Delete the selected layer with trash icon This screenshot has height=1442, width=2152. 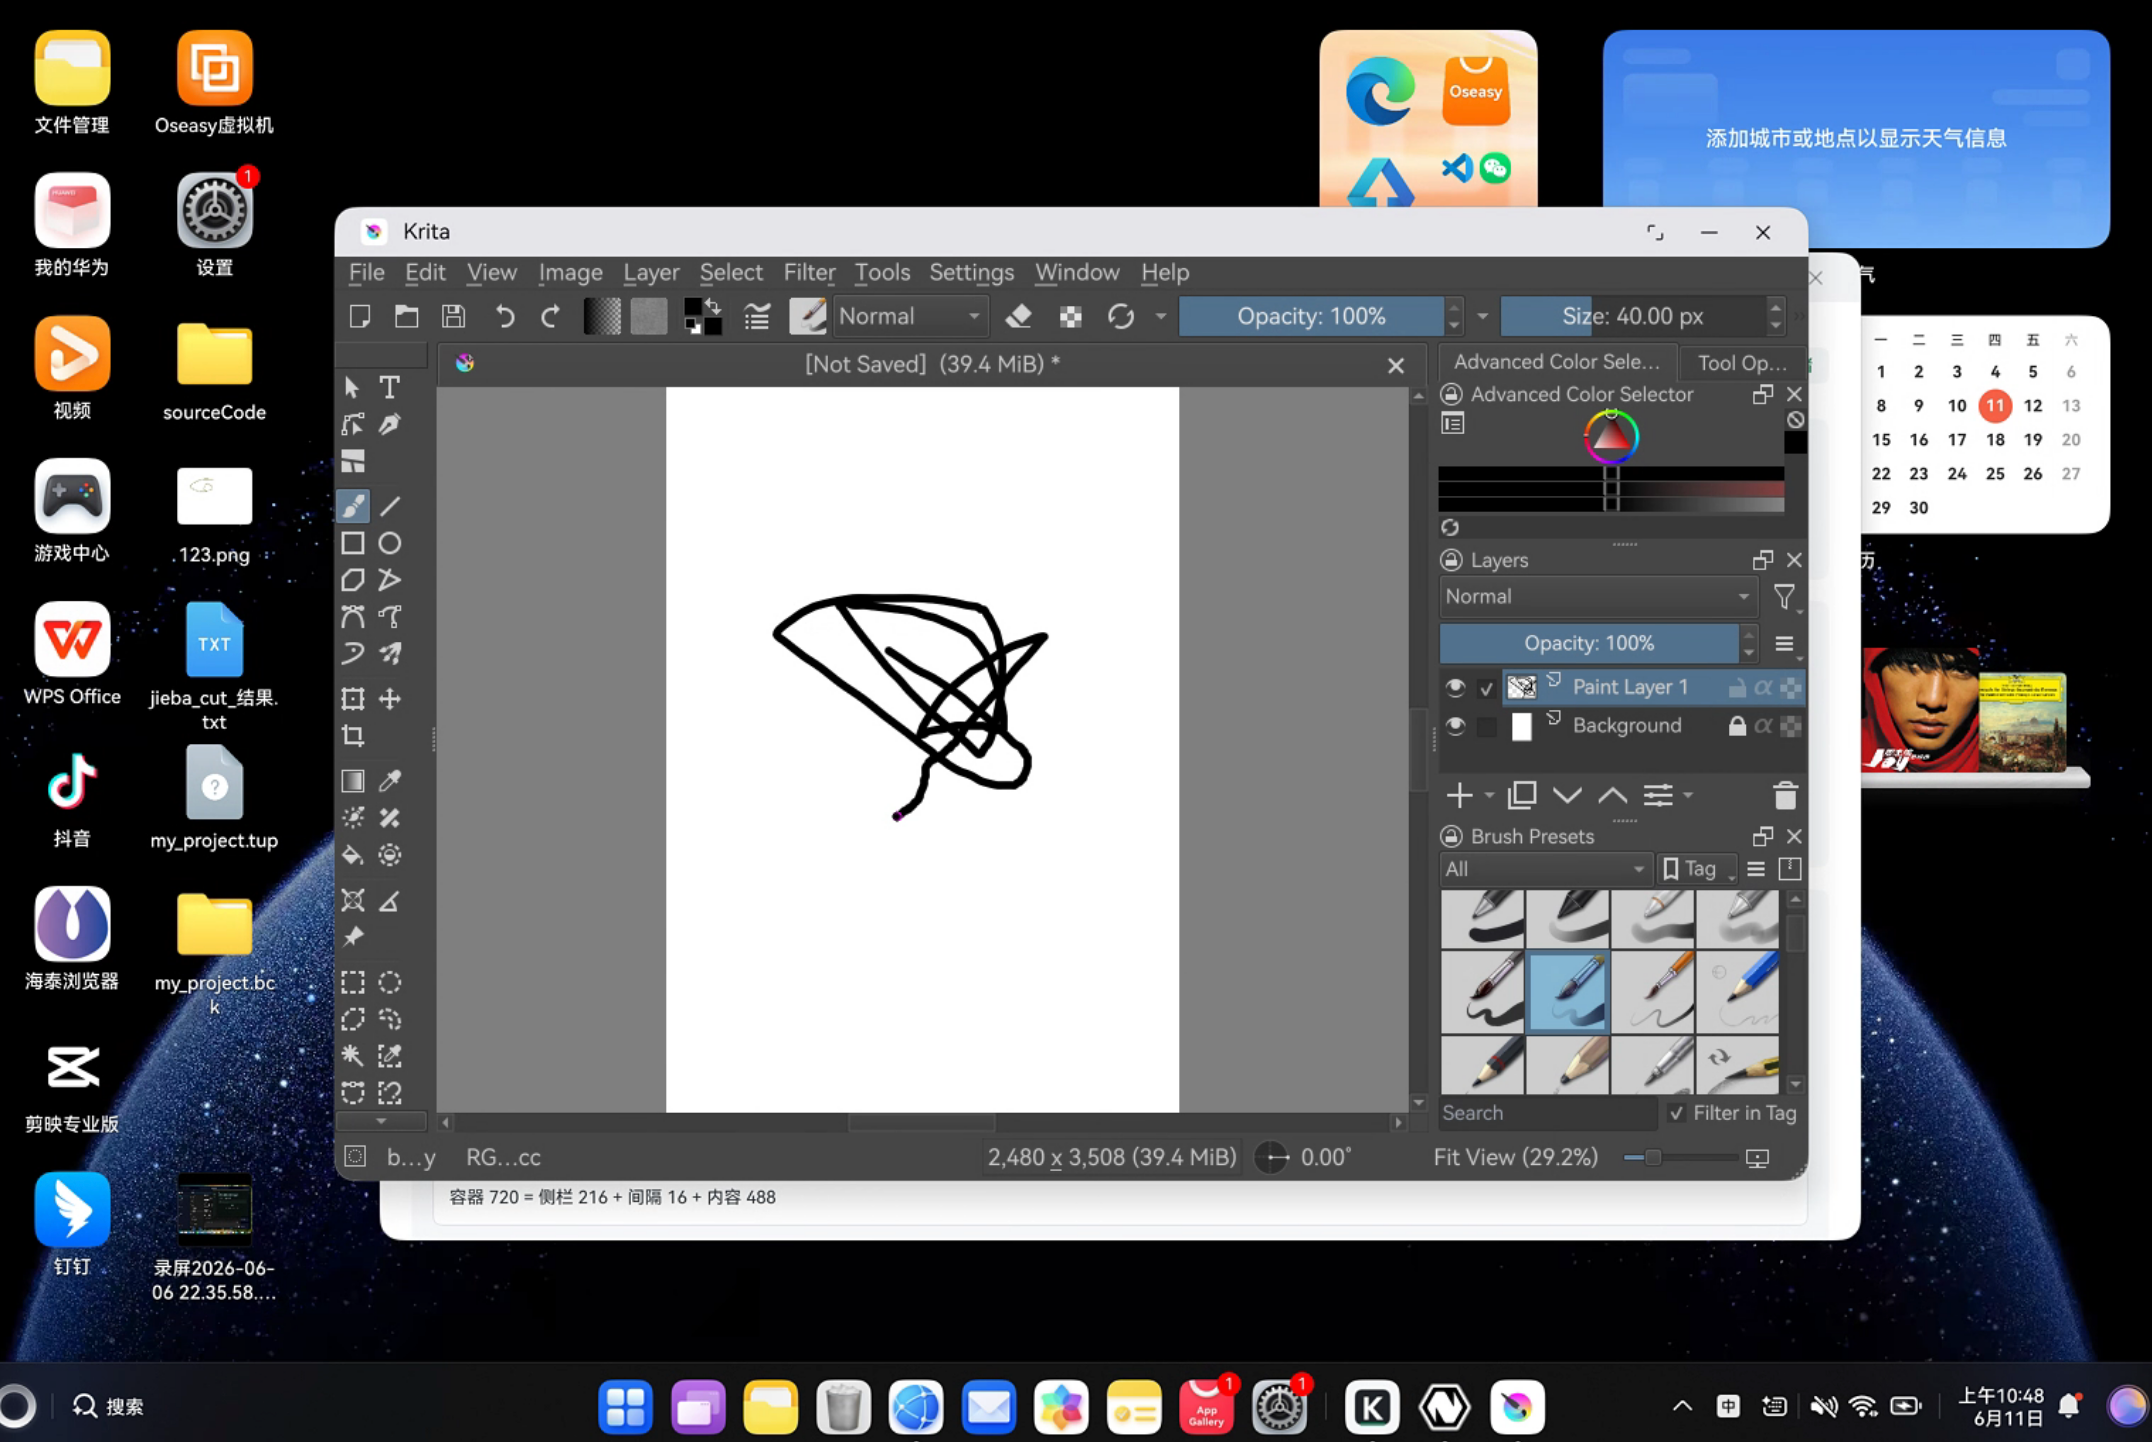point(1785,795)
